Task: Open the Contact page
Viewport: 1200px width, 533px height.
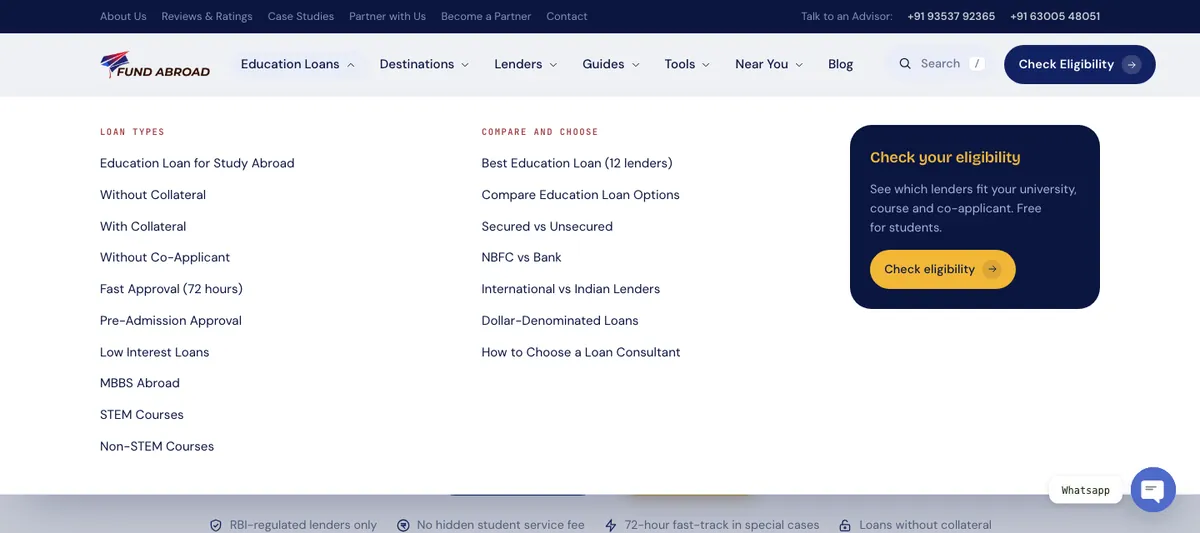Action: [567, 16]
